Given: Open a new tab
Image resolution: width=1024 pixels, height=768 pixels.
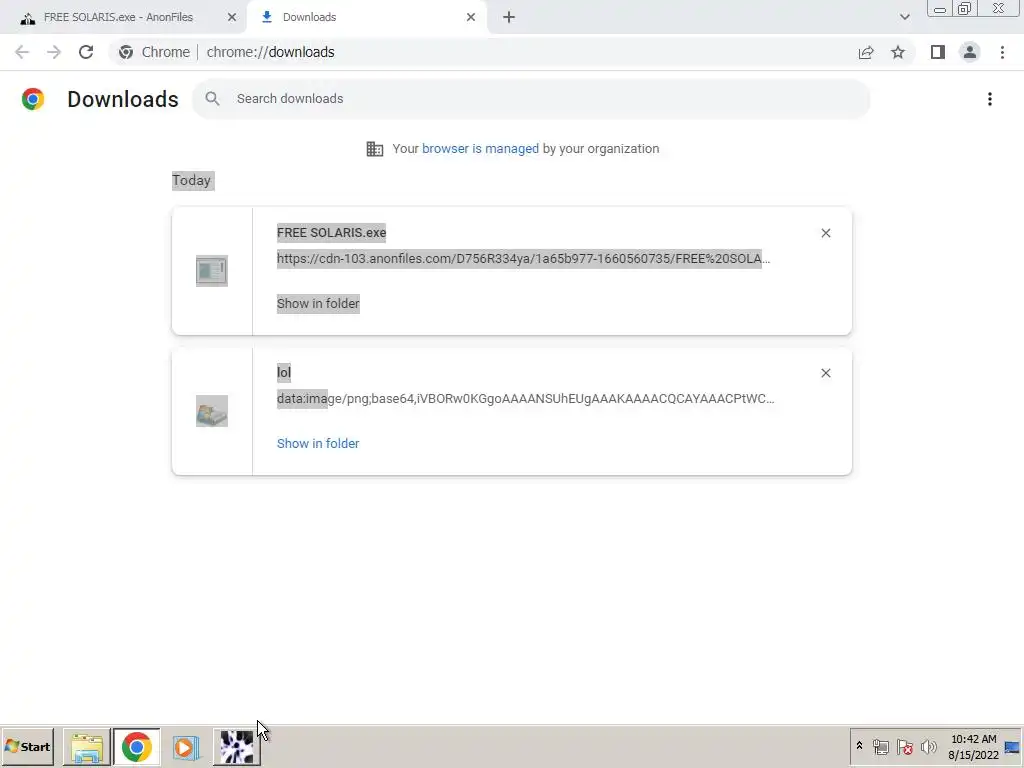Looking at the screenshot, I should pos(509,17).
